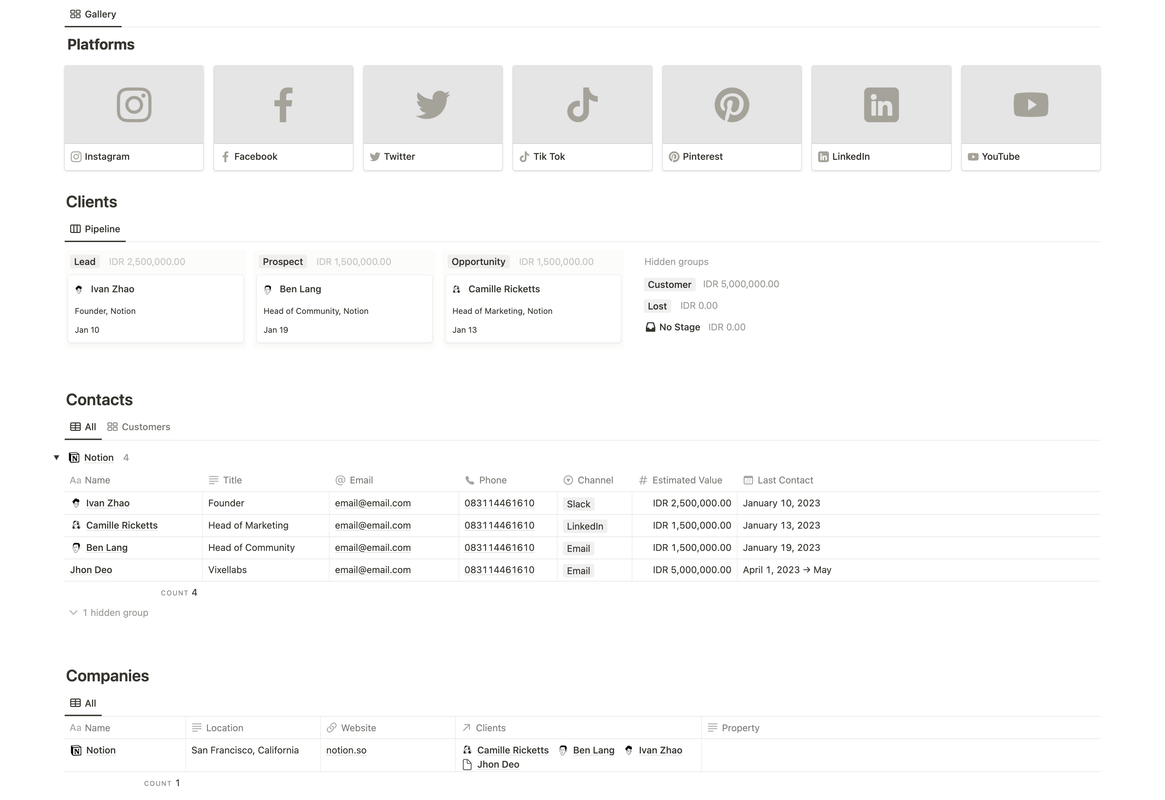Screen dimensions: 1165x800
Task: Click the LinkedIn channel tag in Camille's row
Action: pyautogui.click(x=585, y=527)
